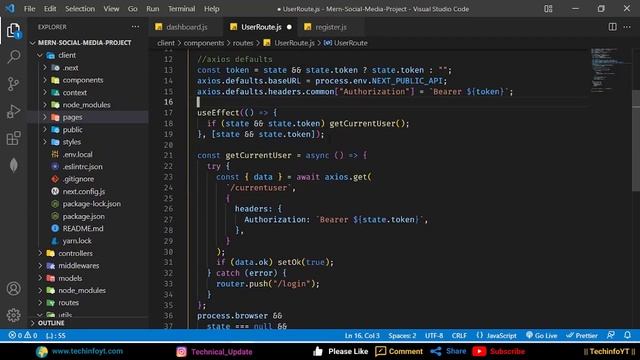The width and height of the screenshot is (640, 360).
Task: Open the Extensions view
Action: point(13,138)
